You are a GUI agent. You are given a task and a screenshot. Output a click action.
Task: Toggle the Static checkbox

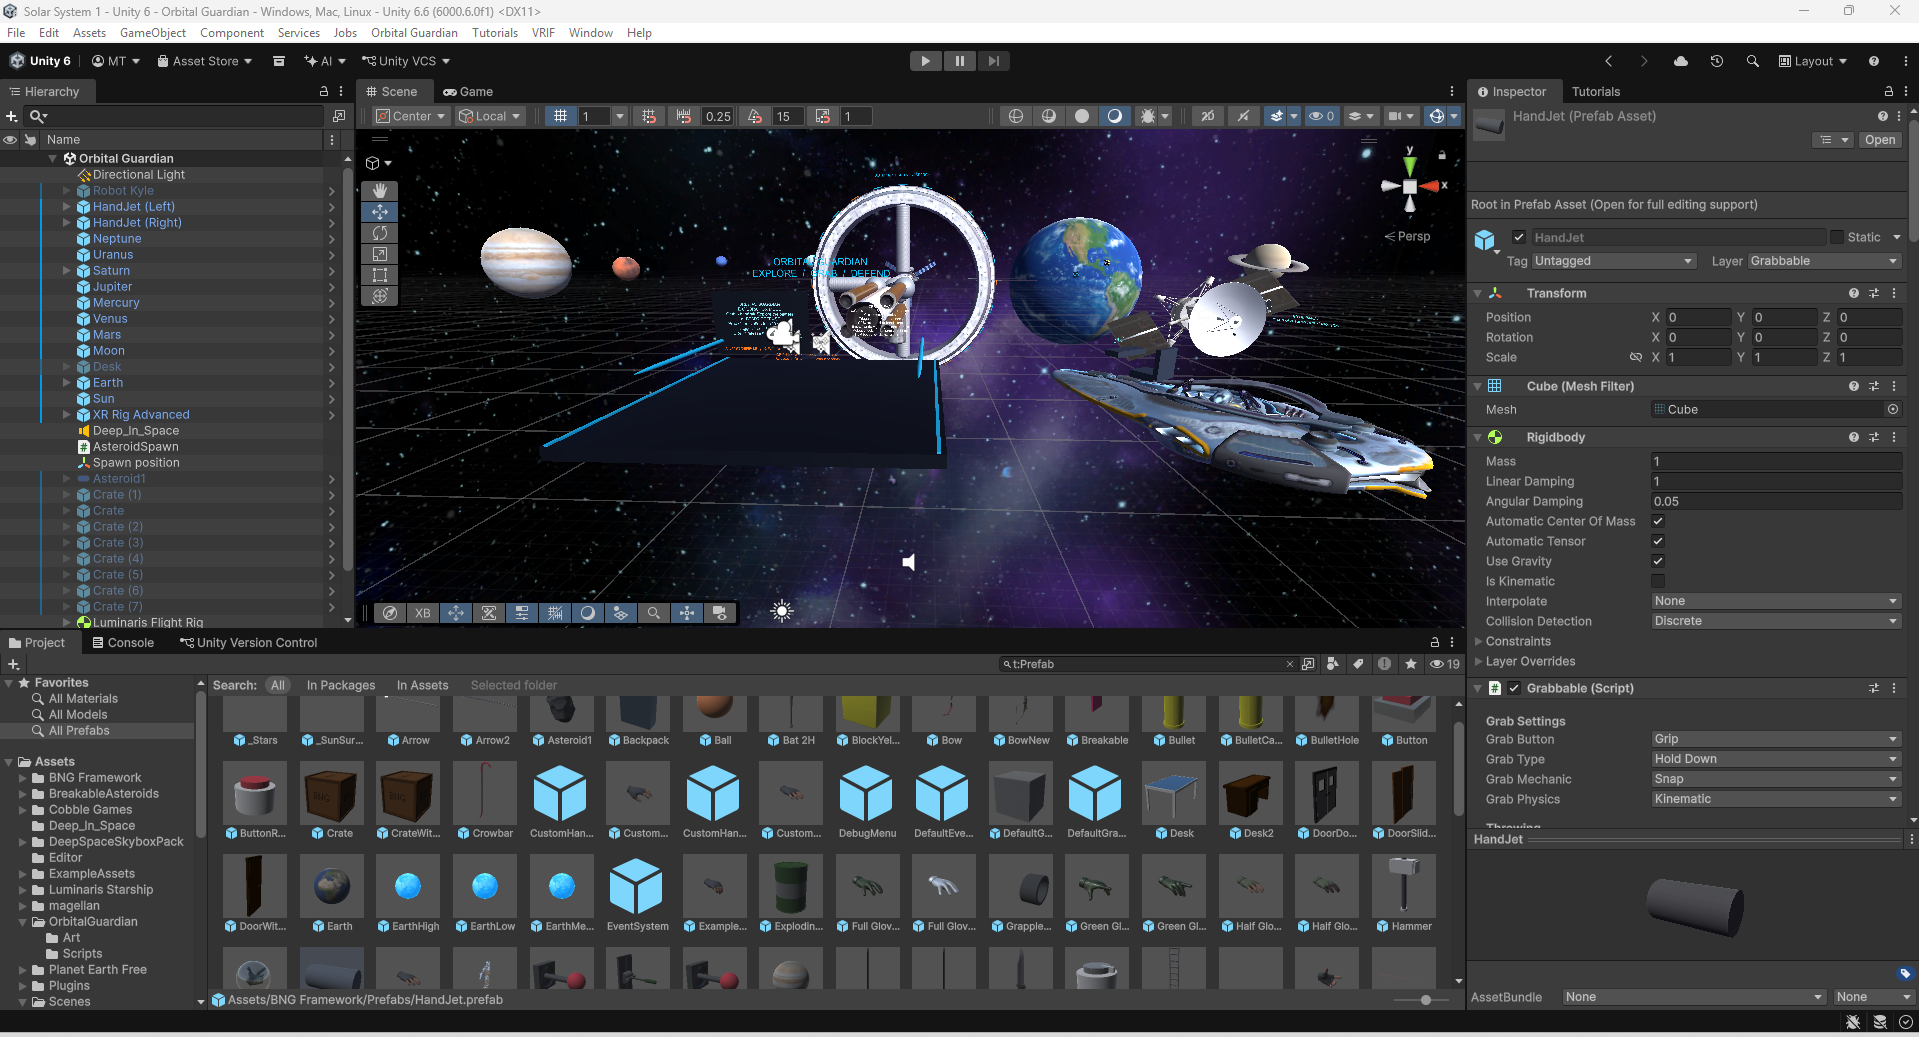click(1837, 237)
